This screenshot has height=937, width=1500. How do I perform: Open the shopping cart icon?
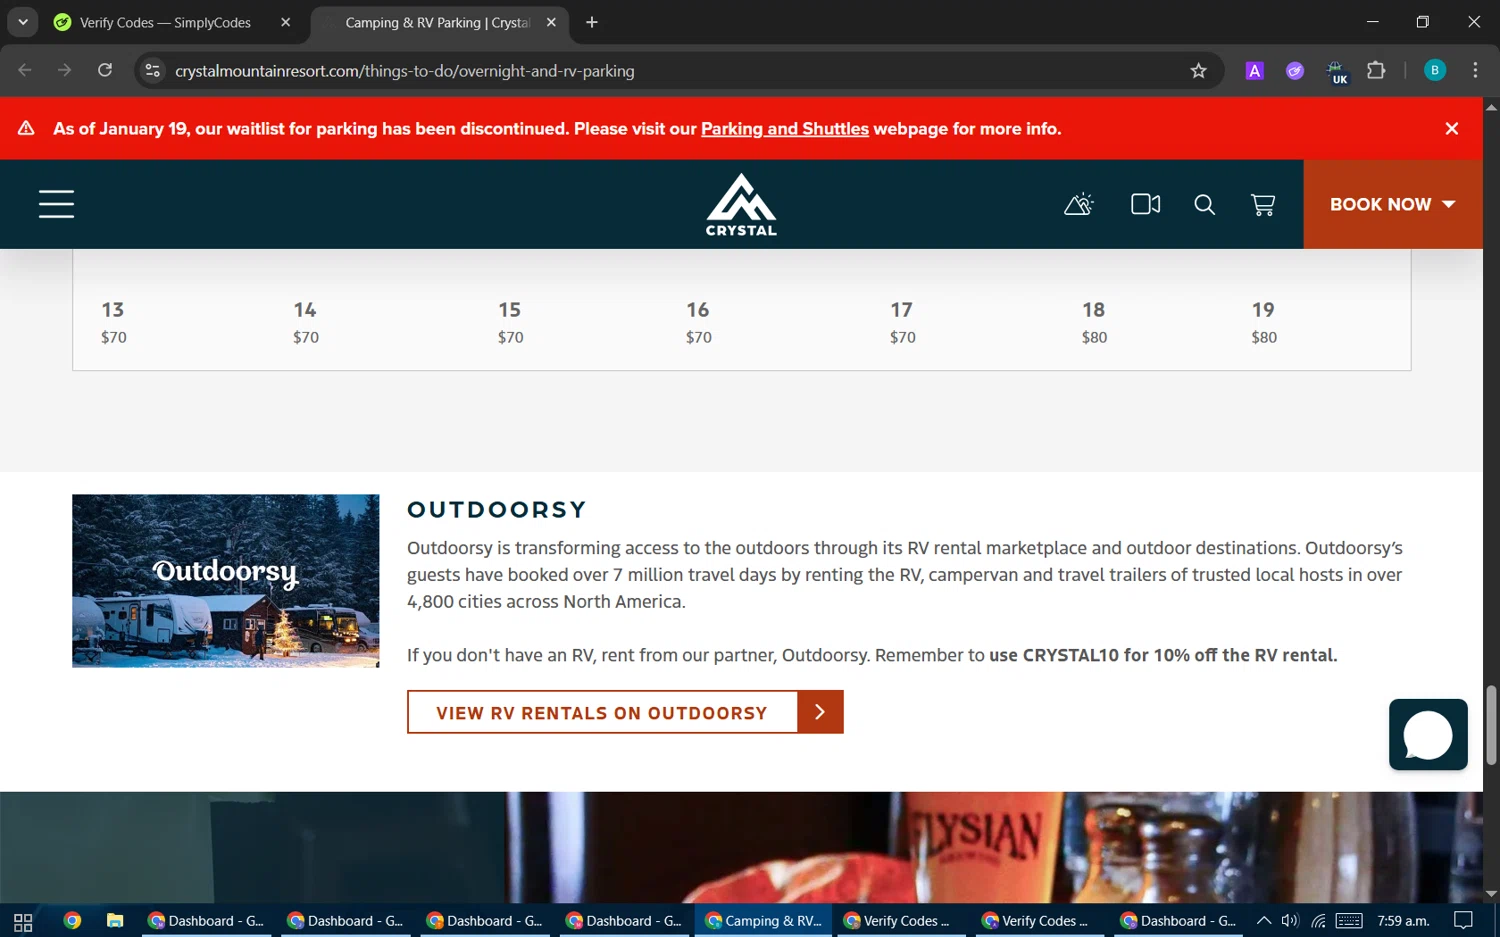coord(1263,204)
